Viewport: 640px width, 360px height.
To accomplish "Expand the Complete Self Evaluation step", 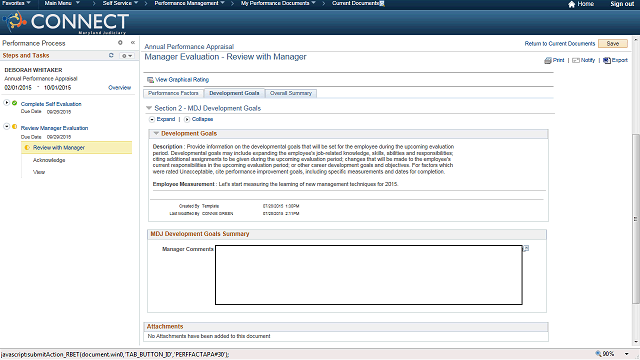I will [x=7, y=102].
